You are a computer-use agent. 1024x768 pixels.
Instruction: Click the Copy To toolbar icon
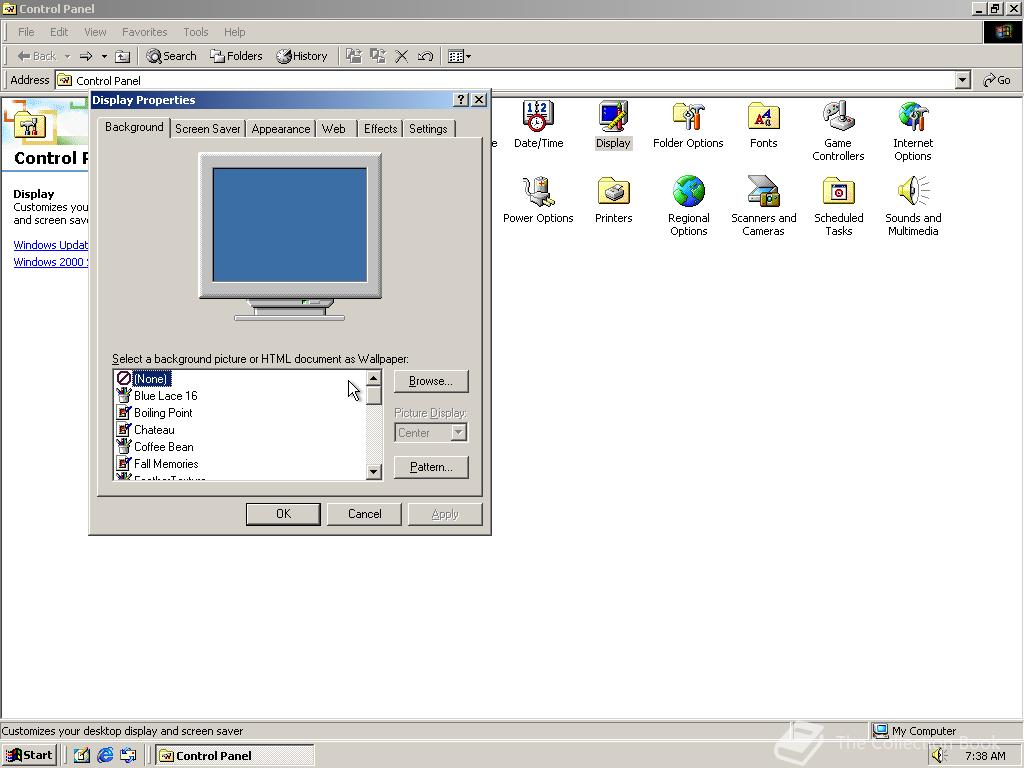(377, 56)
